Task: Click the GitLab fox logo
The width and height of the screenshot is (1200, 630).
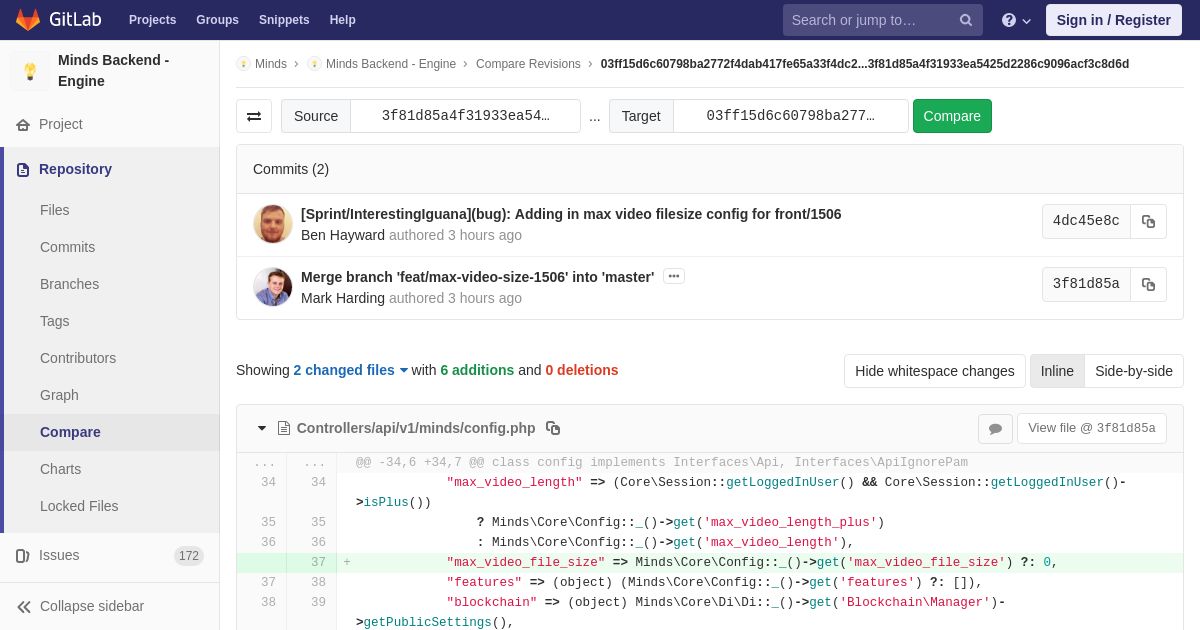Action: point(28,20)
